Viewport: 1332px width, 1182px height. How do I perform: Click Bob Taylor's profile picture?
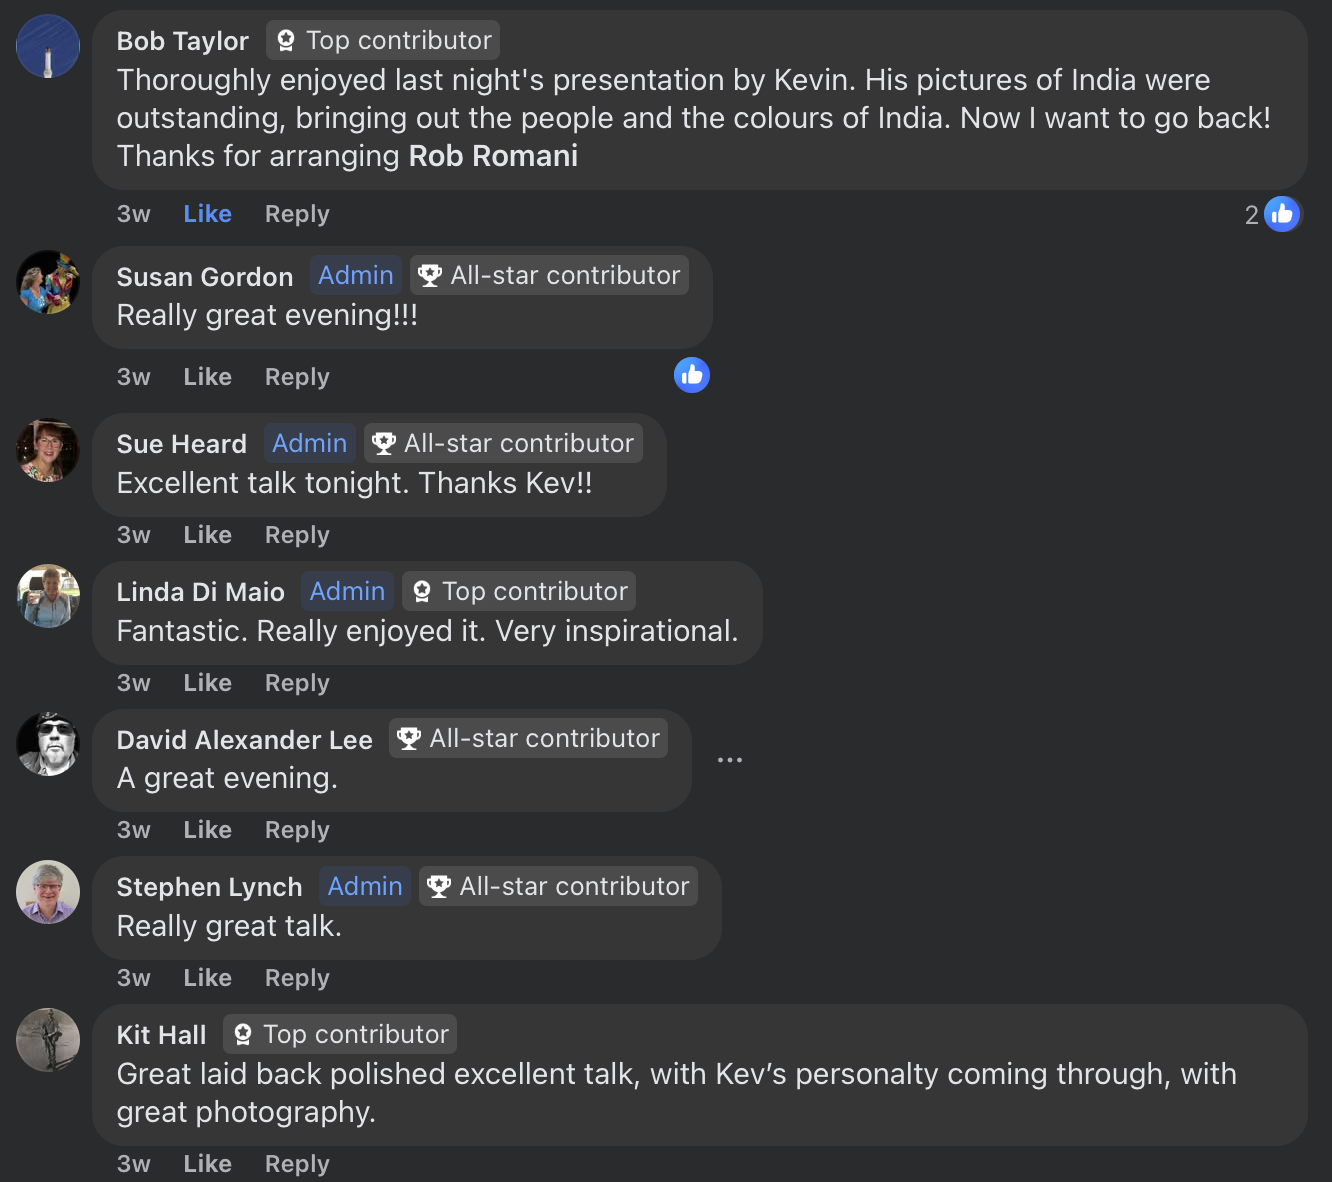click(x=48, y=46)
